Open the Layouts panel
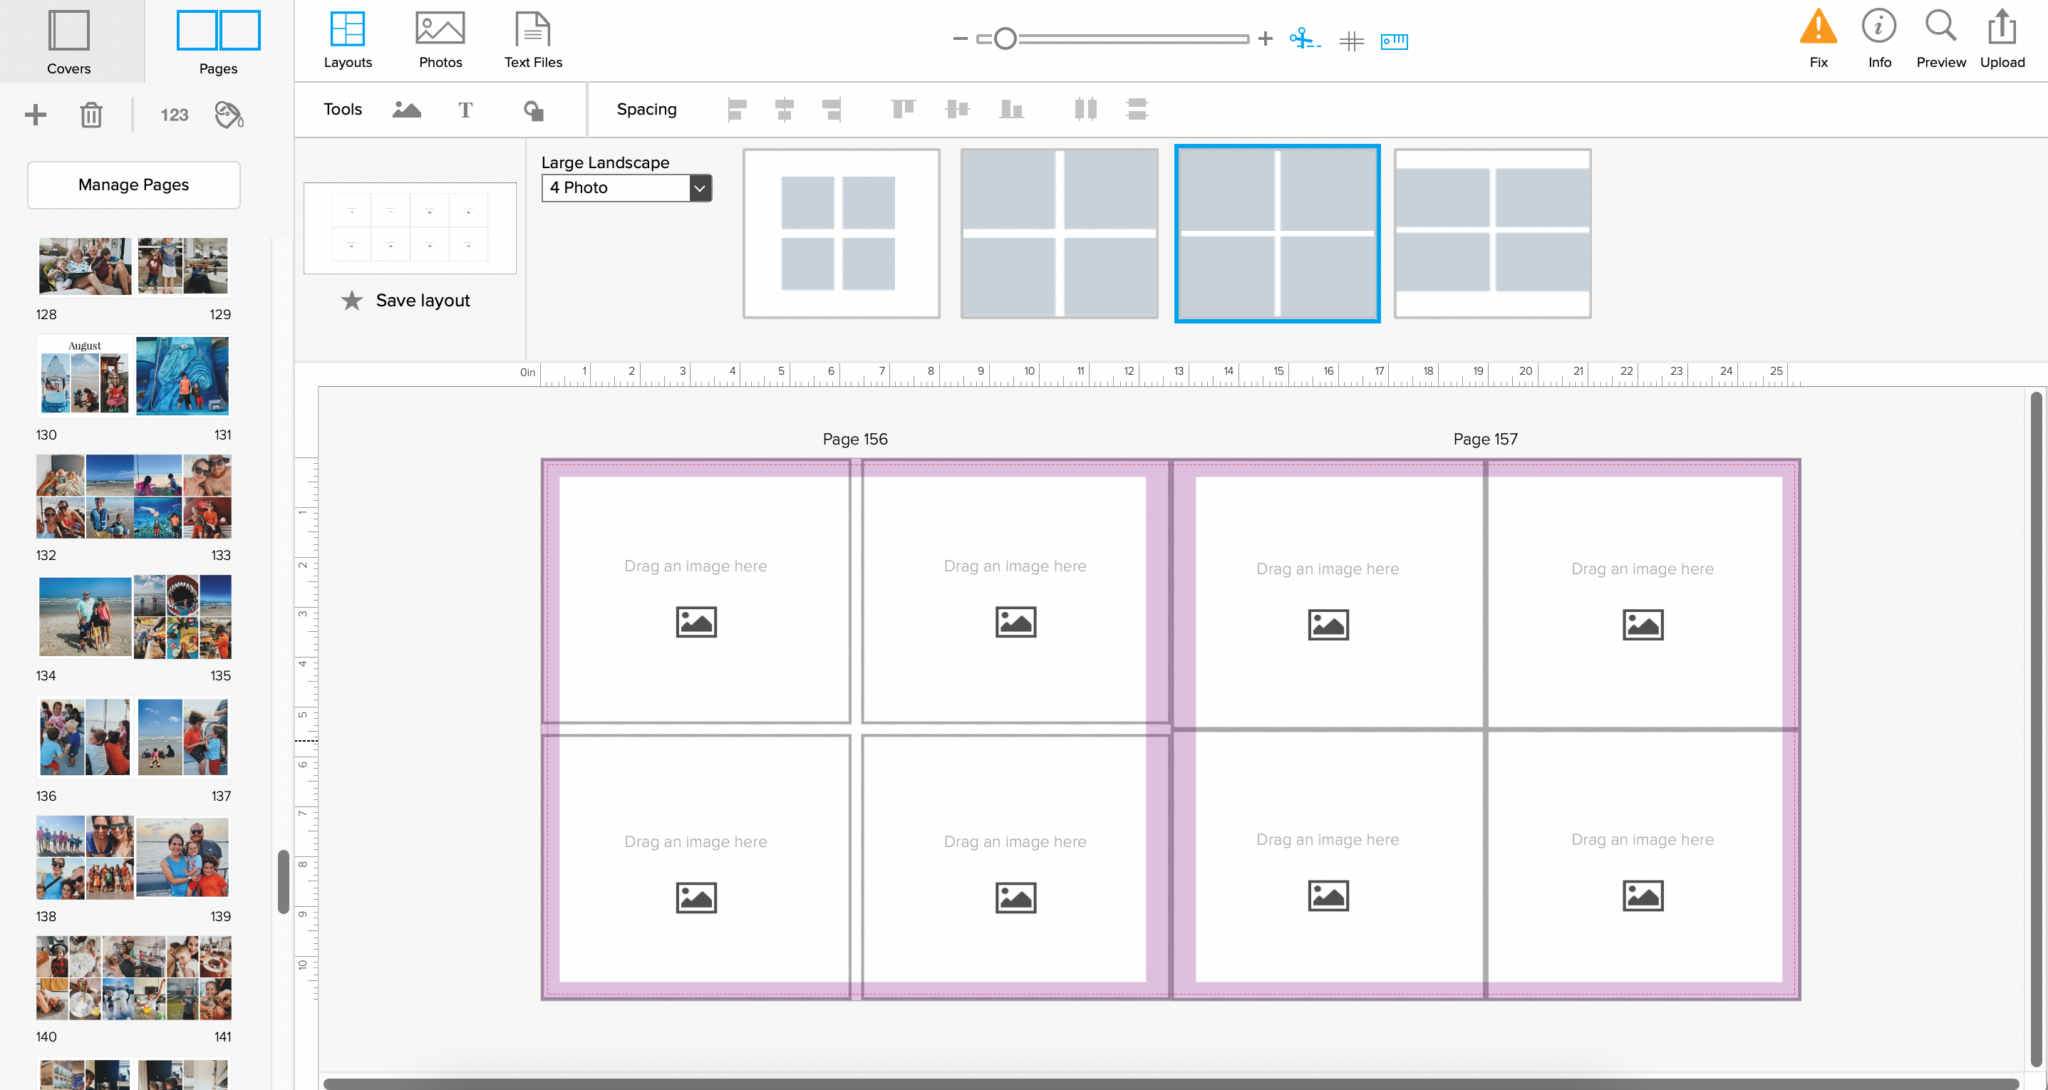The height and width of the screenshot is (1090, 2048). (x=347, y=40)
